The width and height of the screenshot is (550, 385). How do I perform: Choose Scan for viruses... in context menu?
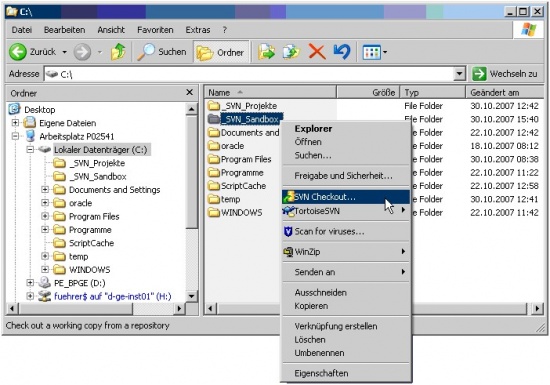(x=346, y=231)
